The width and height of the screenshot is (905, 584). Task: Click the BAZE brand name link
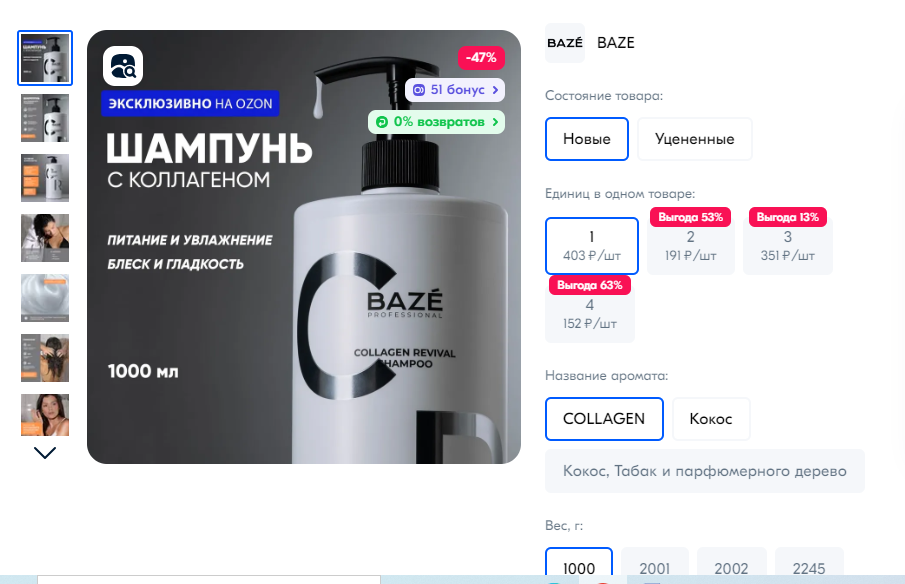(616, 43)
